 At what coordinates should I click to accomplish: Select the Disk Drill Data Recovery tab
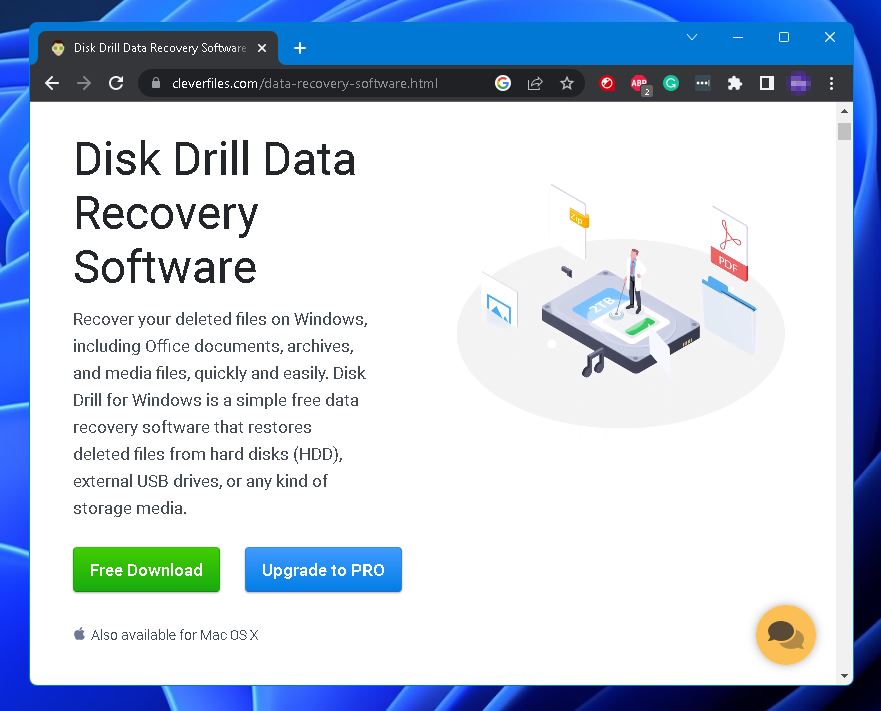pyautogui.click(x=158, y=48)
